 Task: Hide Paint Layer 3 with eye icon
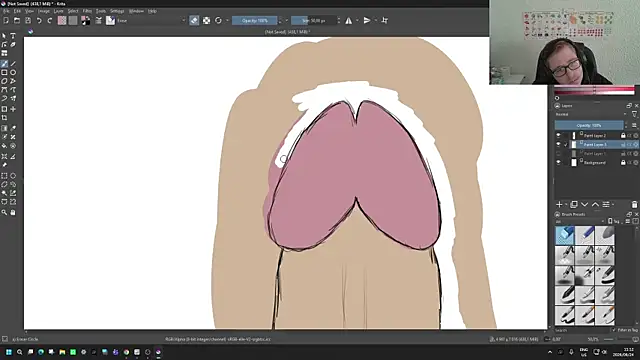coord(558,144)
